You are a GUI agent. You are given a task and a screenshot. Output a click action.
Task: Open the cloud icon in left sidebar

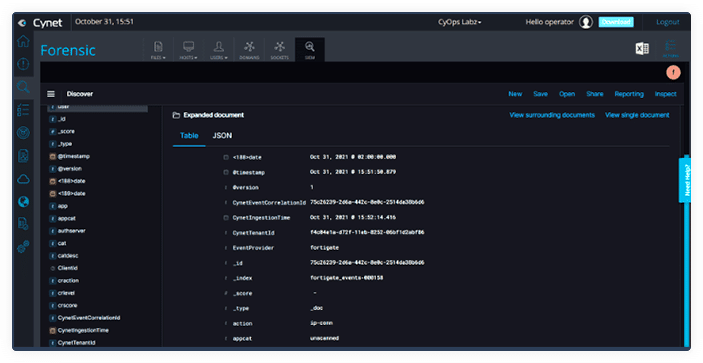click(x=23, y=179)
